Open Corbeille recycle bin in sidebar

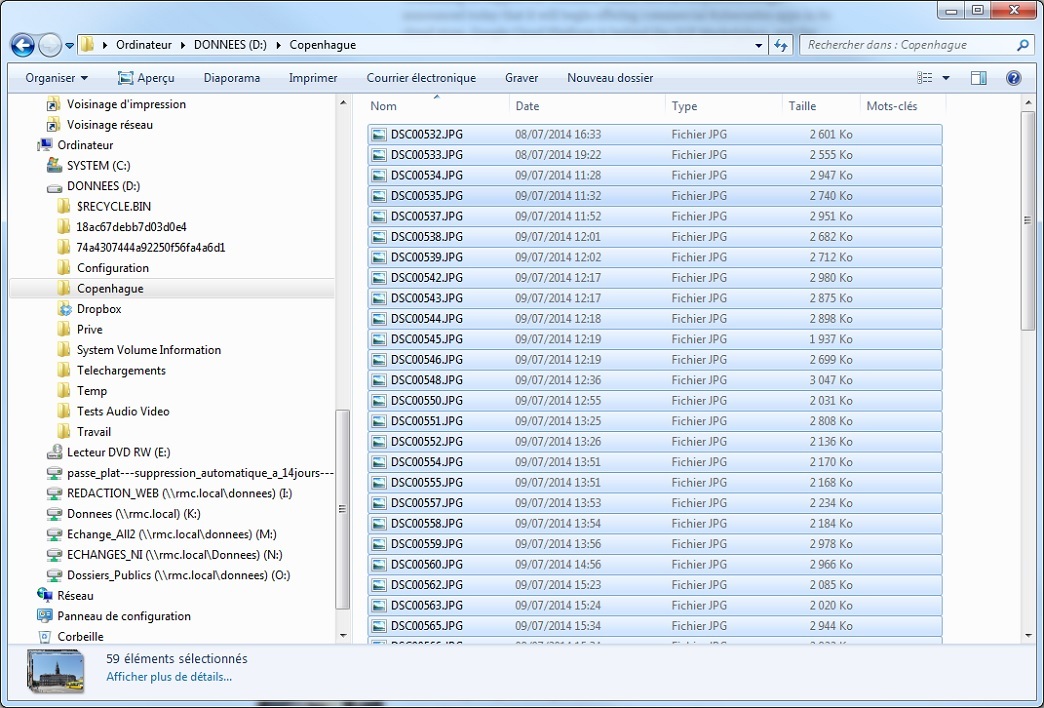80,636
